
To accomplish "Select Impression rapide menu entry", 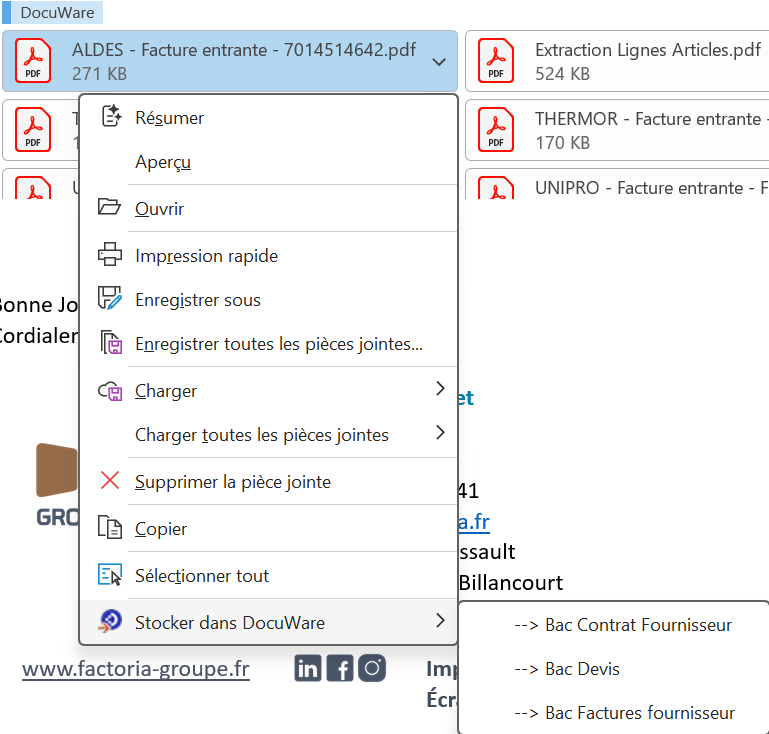I will coord(269,255).
